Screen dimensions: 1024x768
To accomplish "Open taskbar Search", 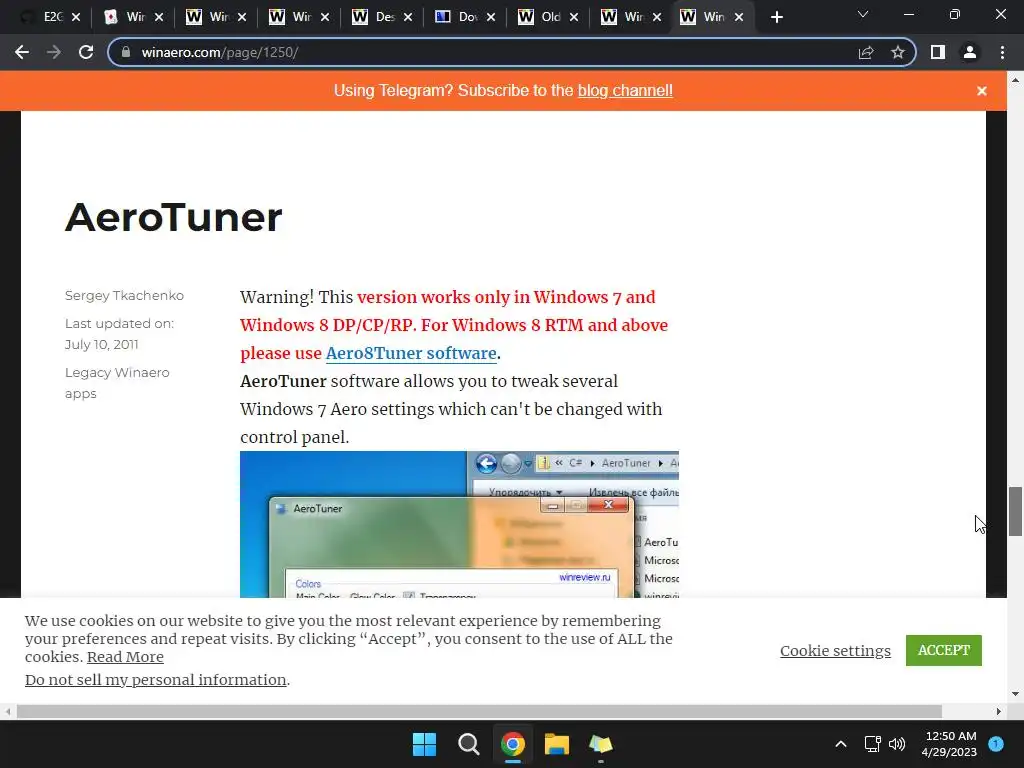I will pyautogui.click(x=468, y=744).
